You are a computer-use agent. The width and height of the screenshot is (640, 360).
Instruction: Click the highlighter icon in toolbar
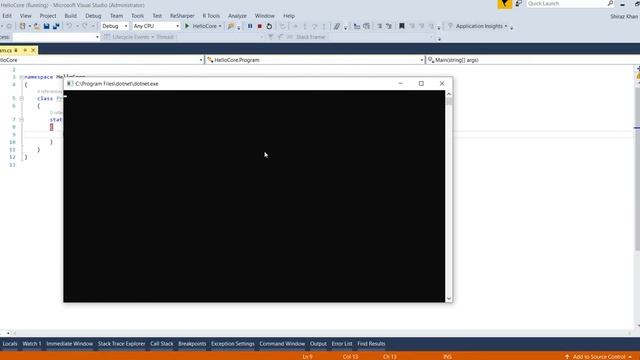[x=336, y=26]
